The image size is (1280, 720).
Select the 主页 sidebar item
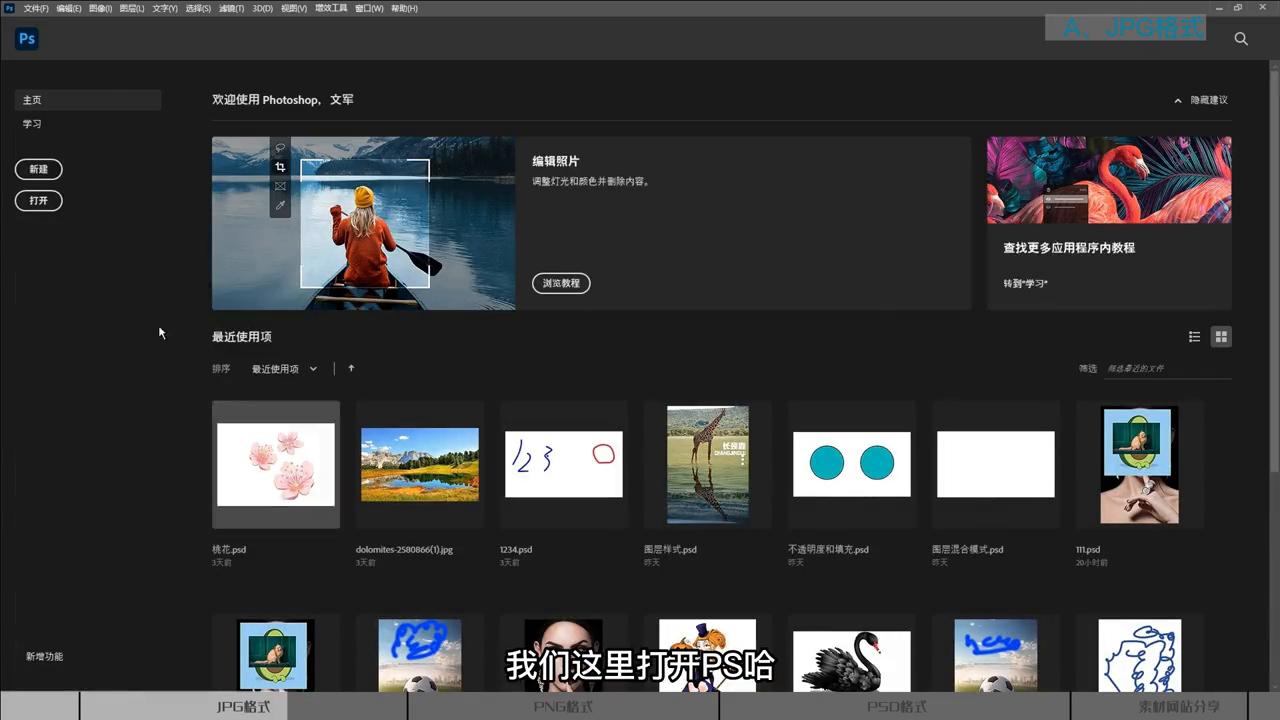pos(33,100)
